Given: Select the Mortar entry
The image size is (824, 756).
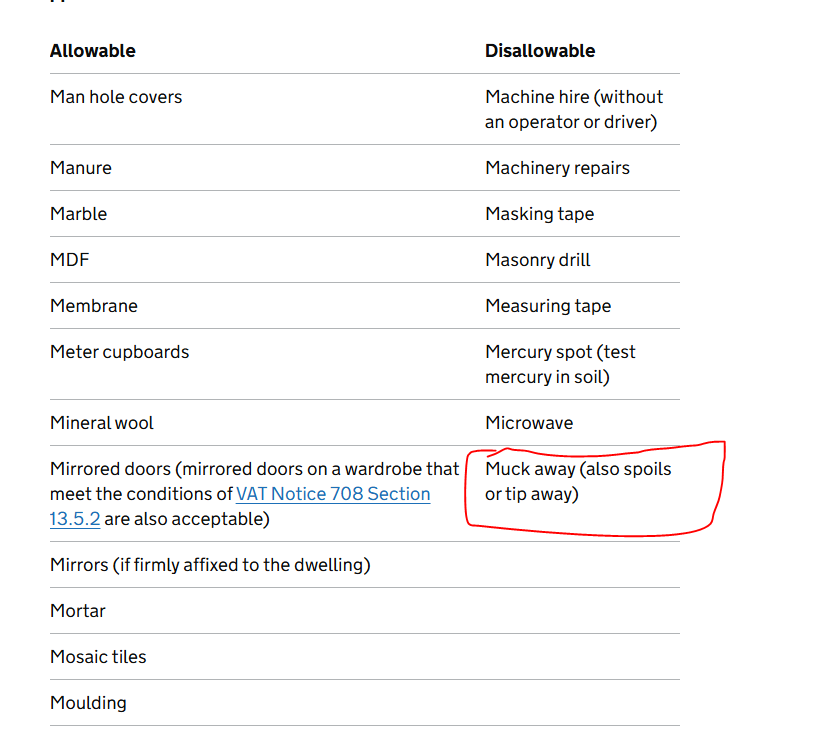Looking at the screenshot, I should [x=78, y=611].
